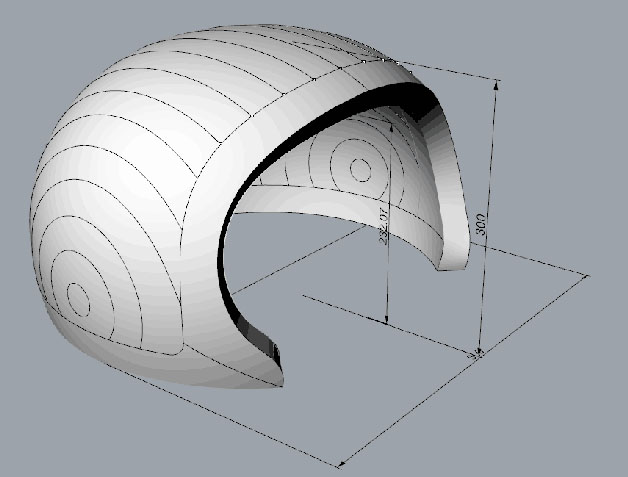Click the long diagonal dimension line at bottom-left
This screenshot has height=477, width=628.
pyautogui.click(x=200, y=400)
